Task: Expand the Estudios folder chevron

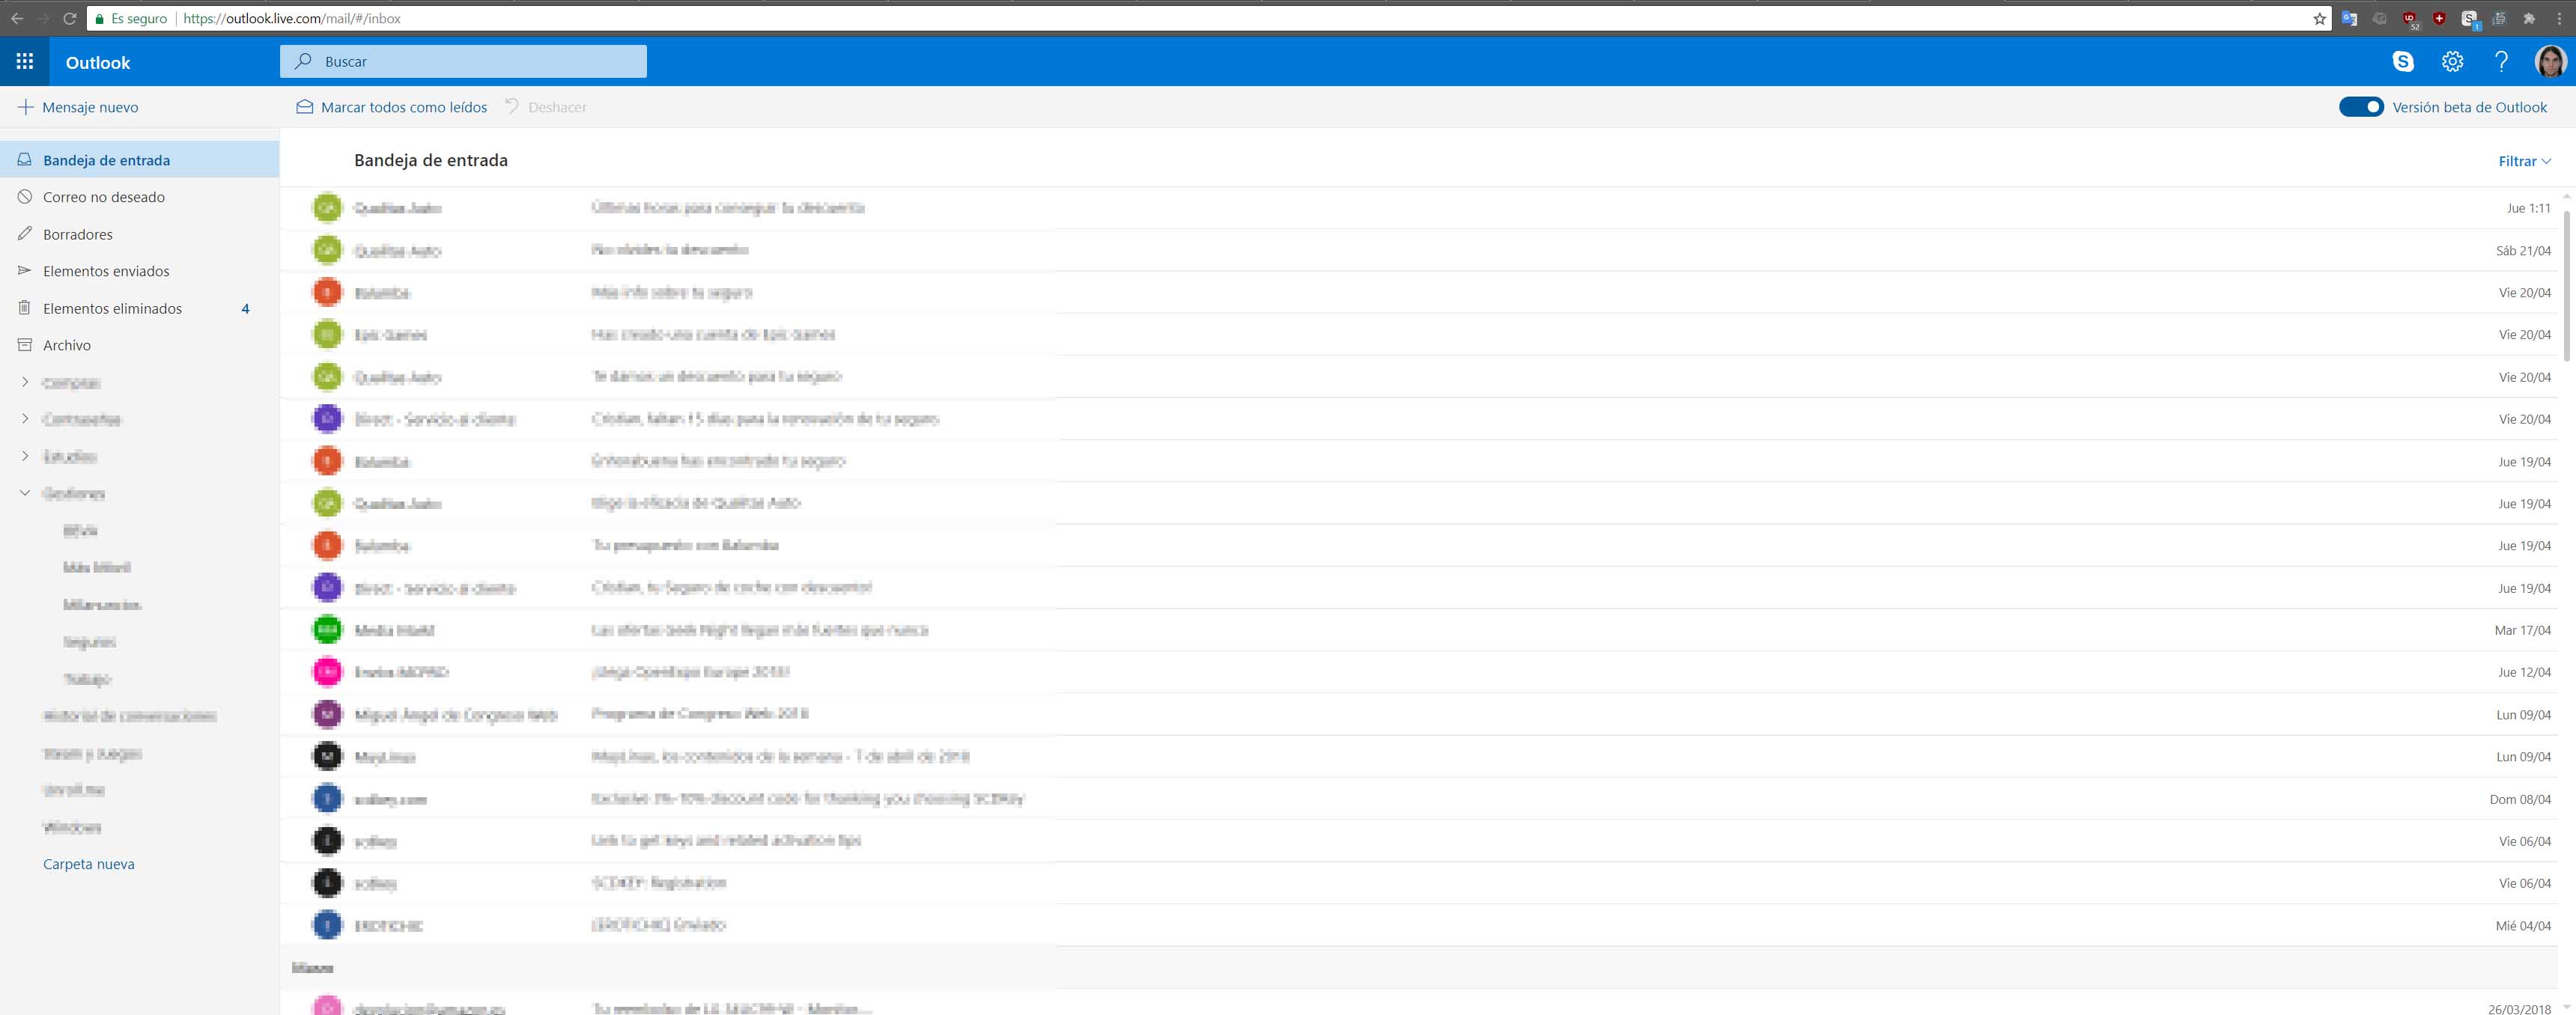Action: pos(25,456)
